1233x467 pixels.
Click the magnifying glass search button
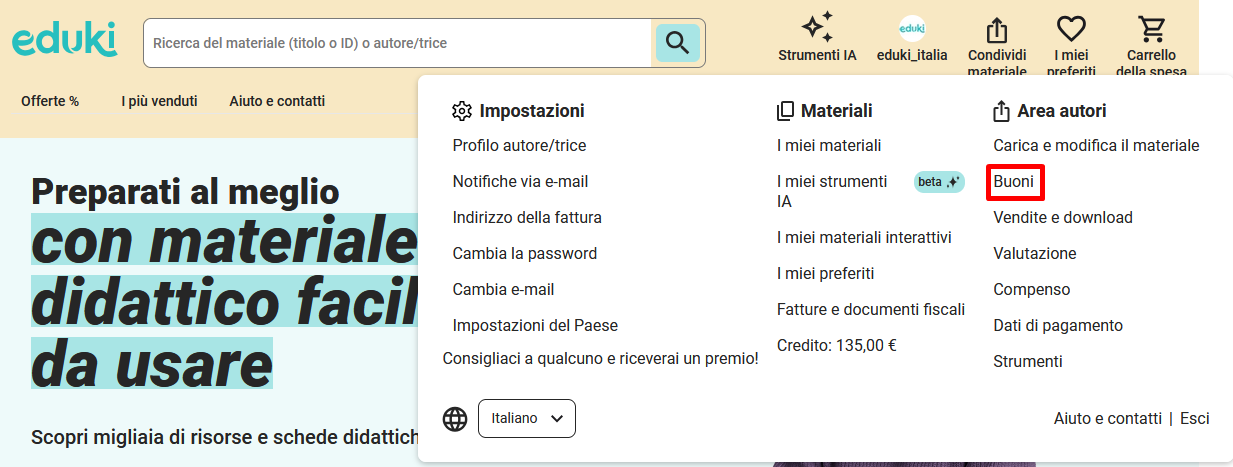pos(677,43)
